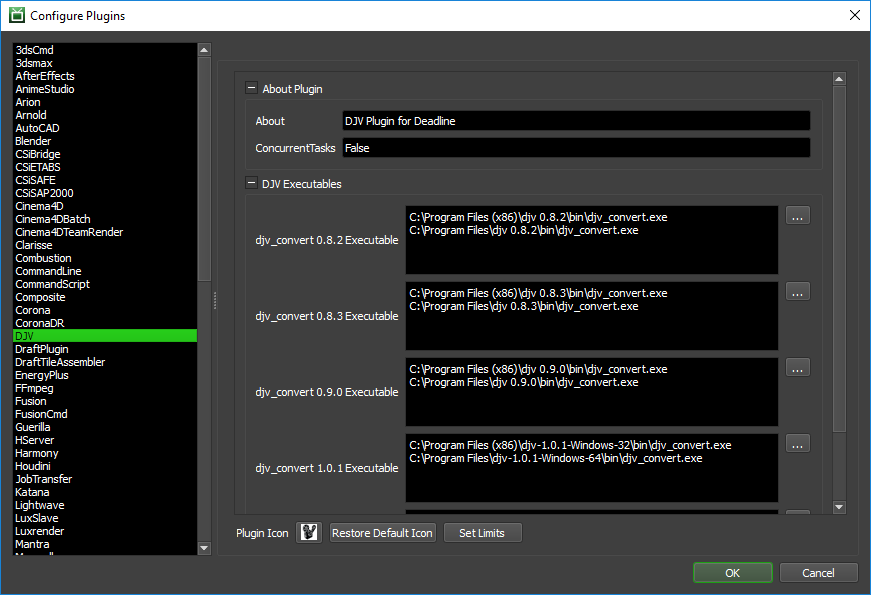Click the Restore Default Icon button
This screenshot has width=871, height=595.
click(382, 532)
